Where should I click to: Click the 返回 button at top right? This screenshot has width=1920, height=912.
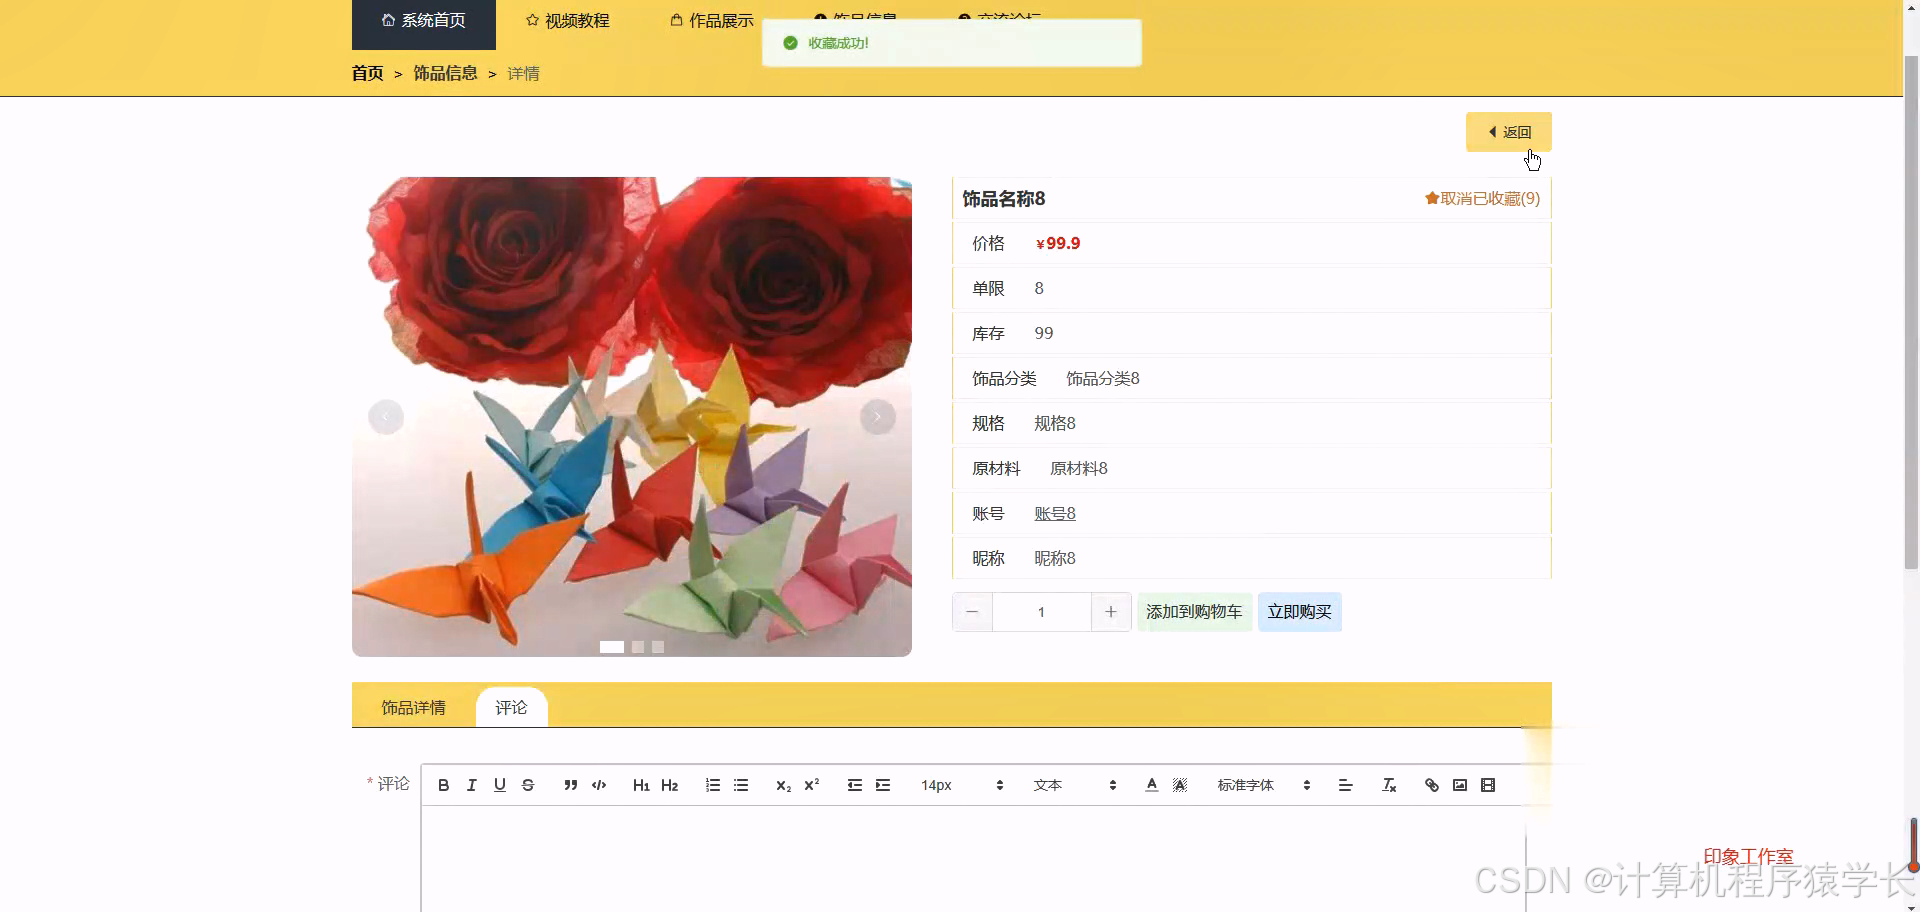coord(1508,131)
